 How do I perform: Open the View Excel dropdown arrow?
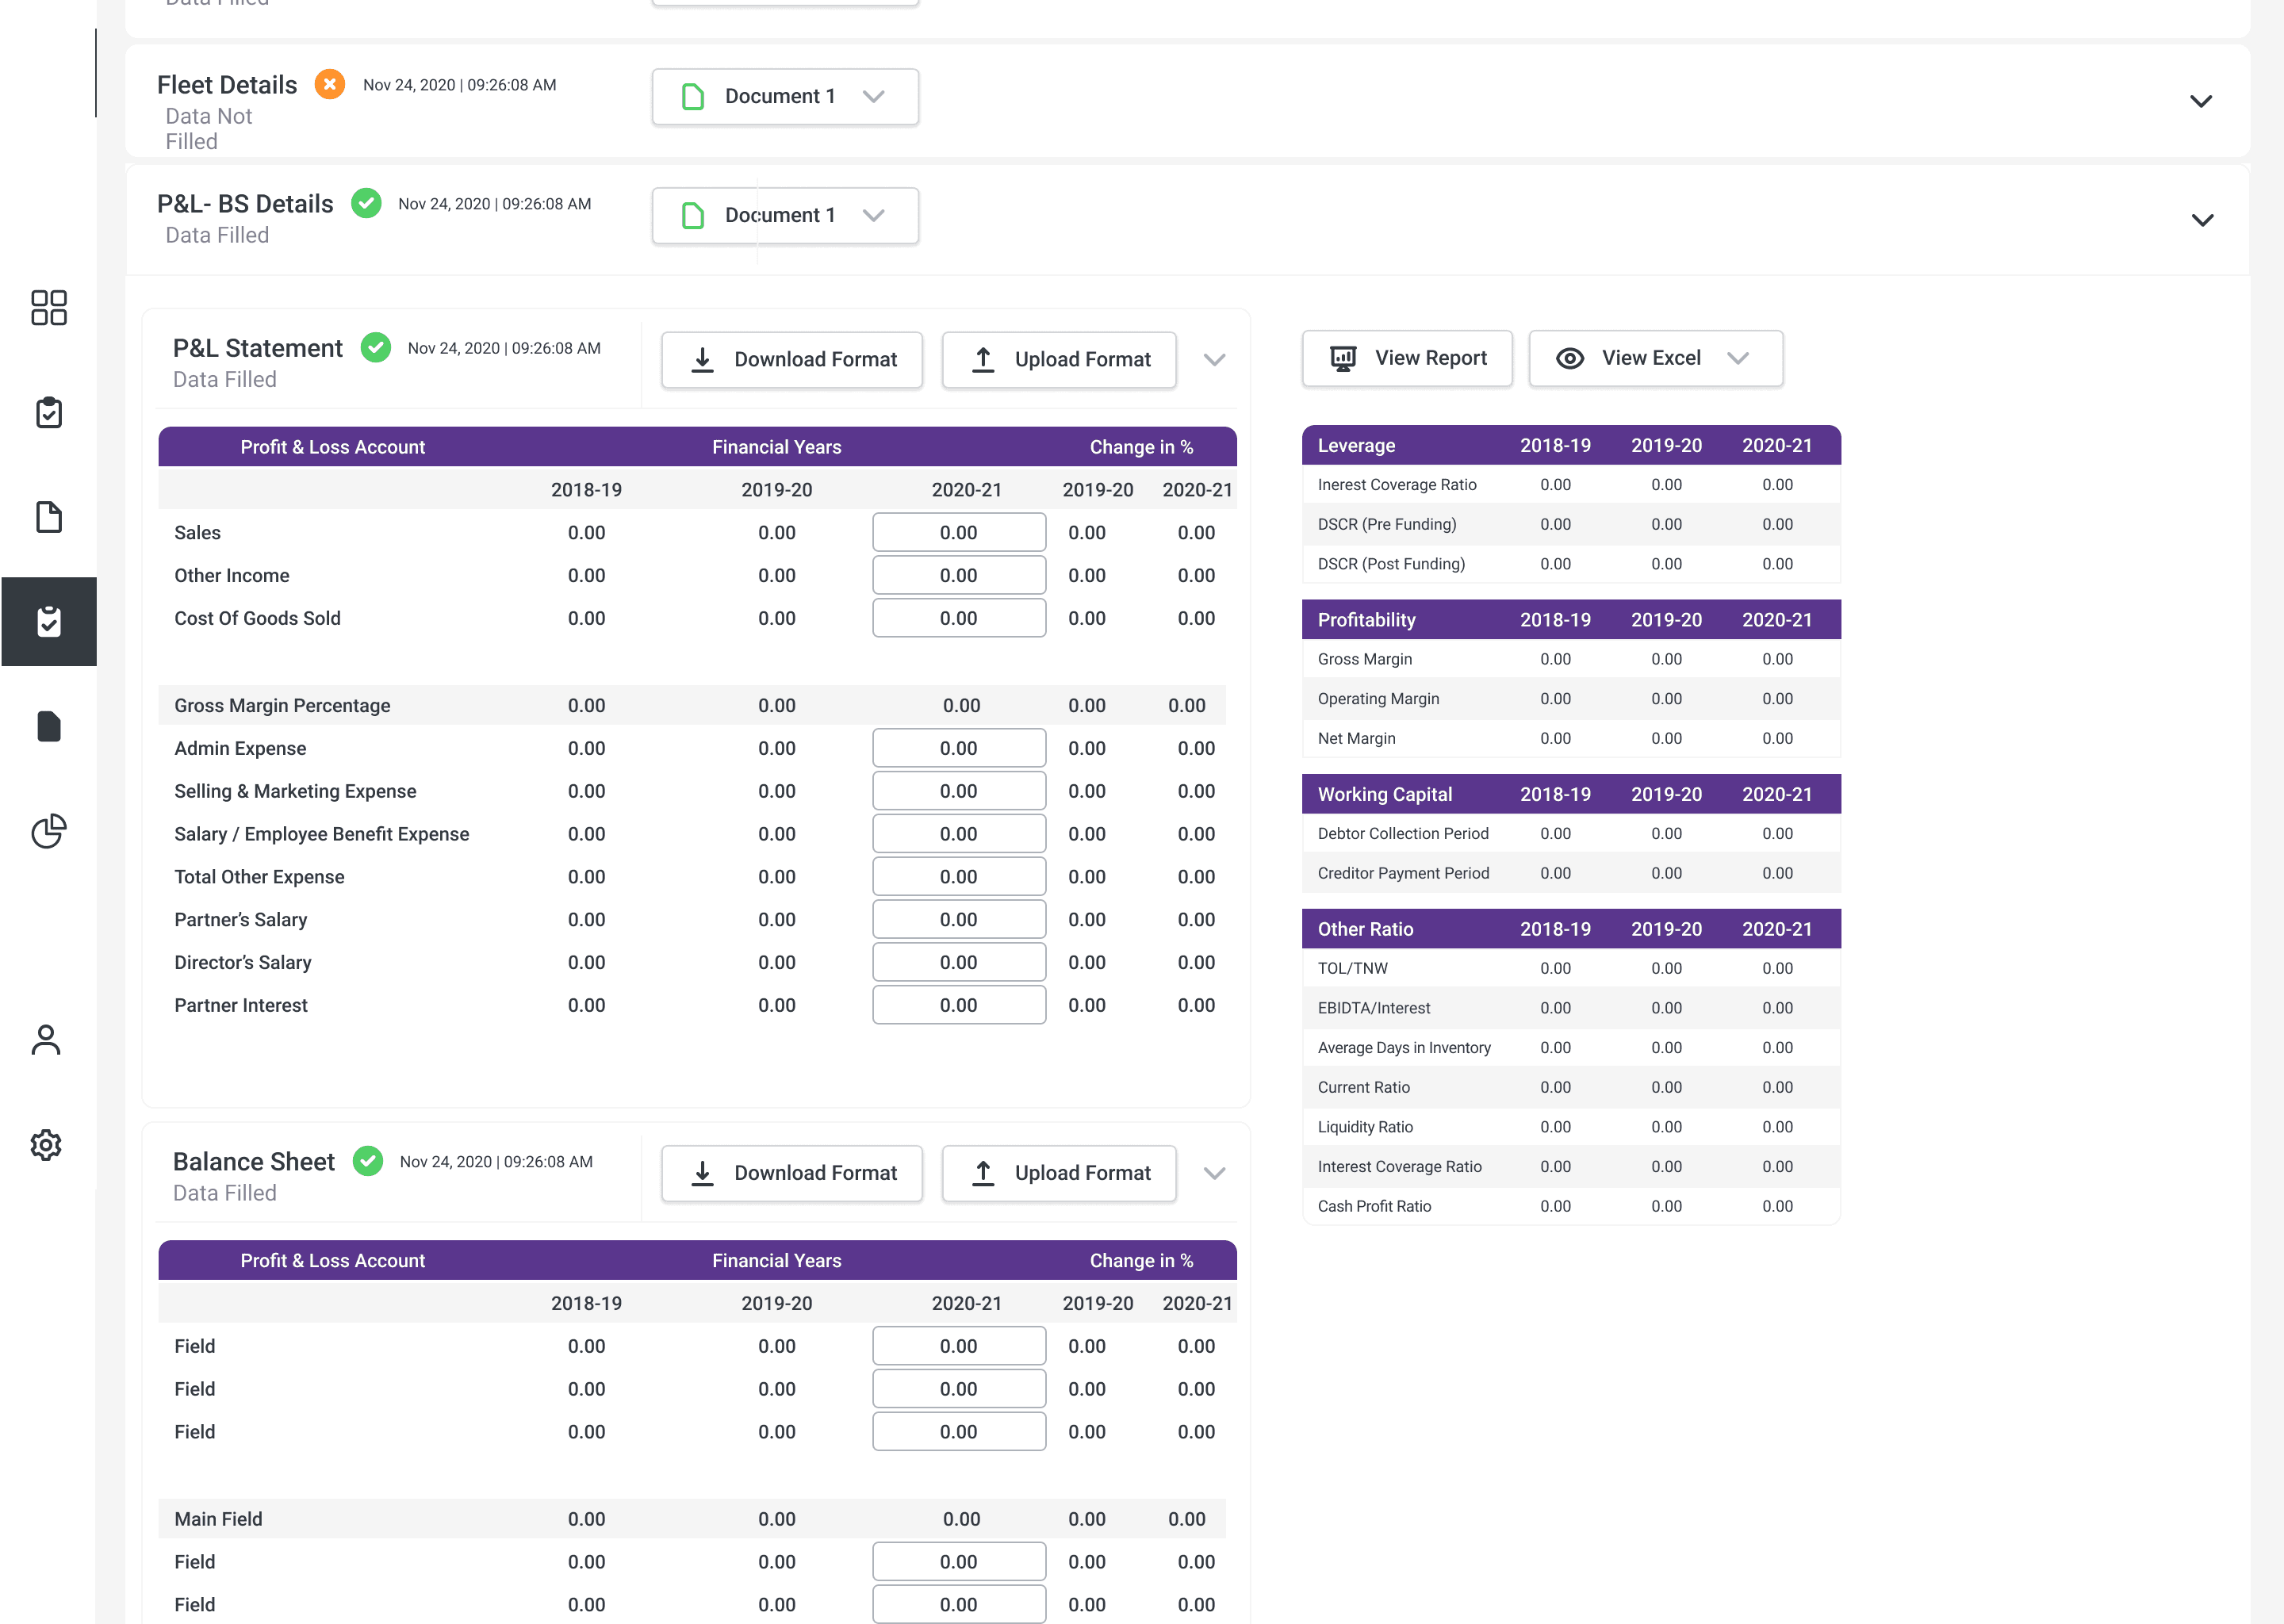(1738, 358)
